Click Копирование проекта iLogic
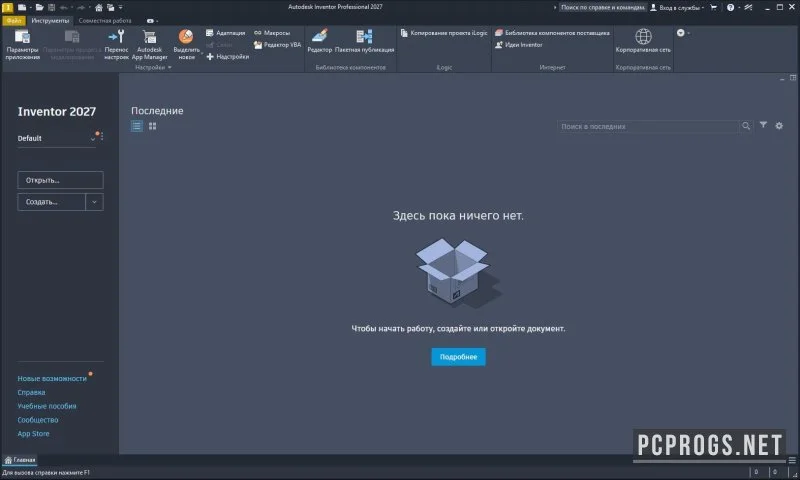The width and height of the screenshot is (800, 480). 444,33
